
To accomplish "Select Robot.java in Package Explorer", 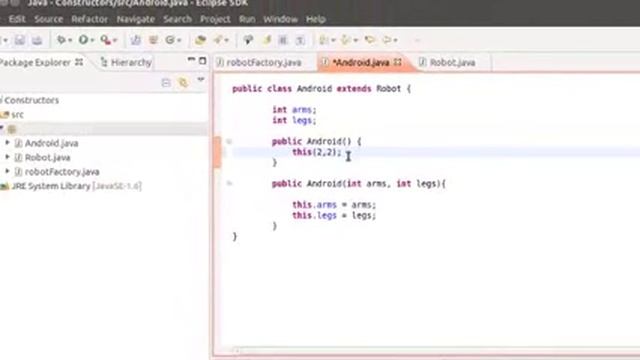I will tap(47, 158).
